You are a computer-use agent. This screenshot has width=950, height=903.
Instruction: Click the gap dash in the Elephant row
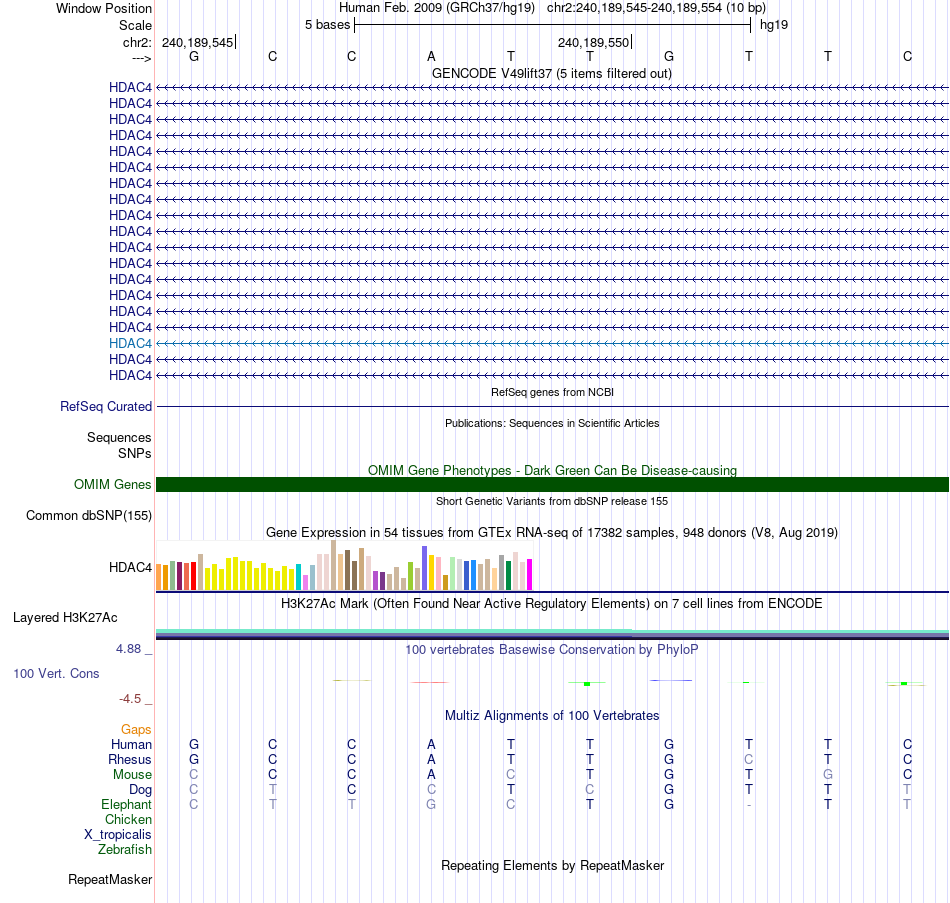[x=749, y=805]
